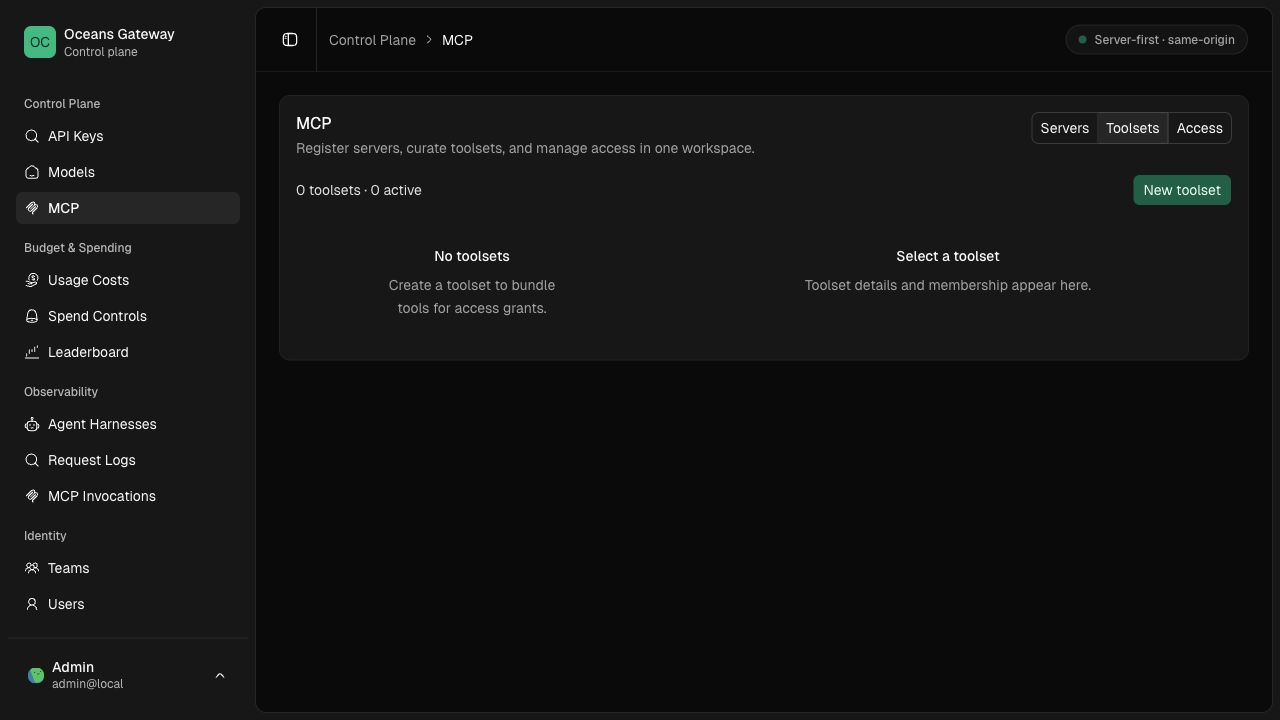This screenshot has height=720, width=1280.
Task: Open the Models page
Action: [x=128, y=172]
